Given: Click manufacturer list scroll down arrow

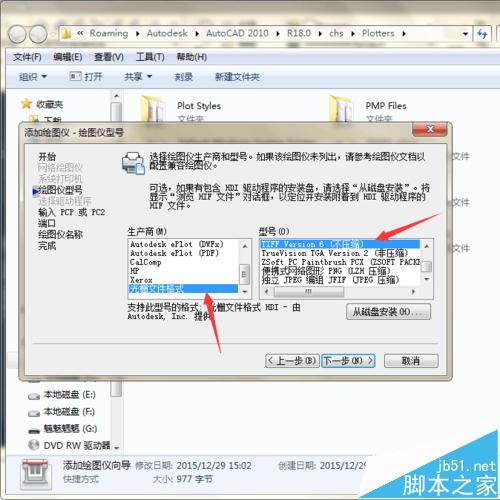Looking at the screenshot, I should [245, 291].
